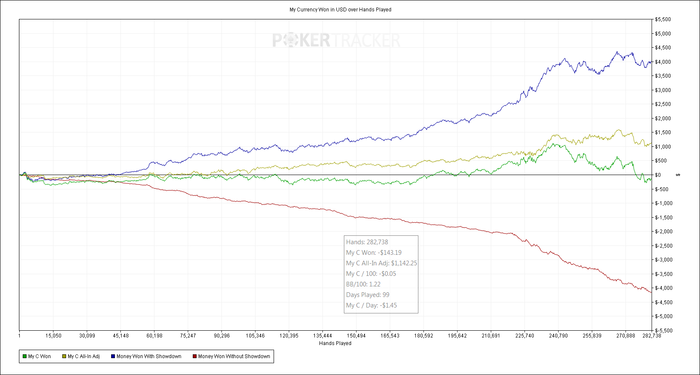Click the y-axis label '$2,000'

click(662, 118)
